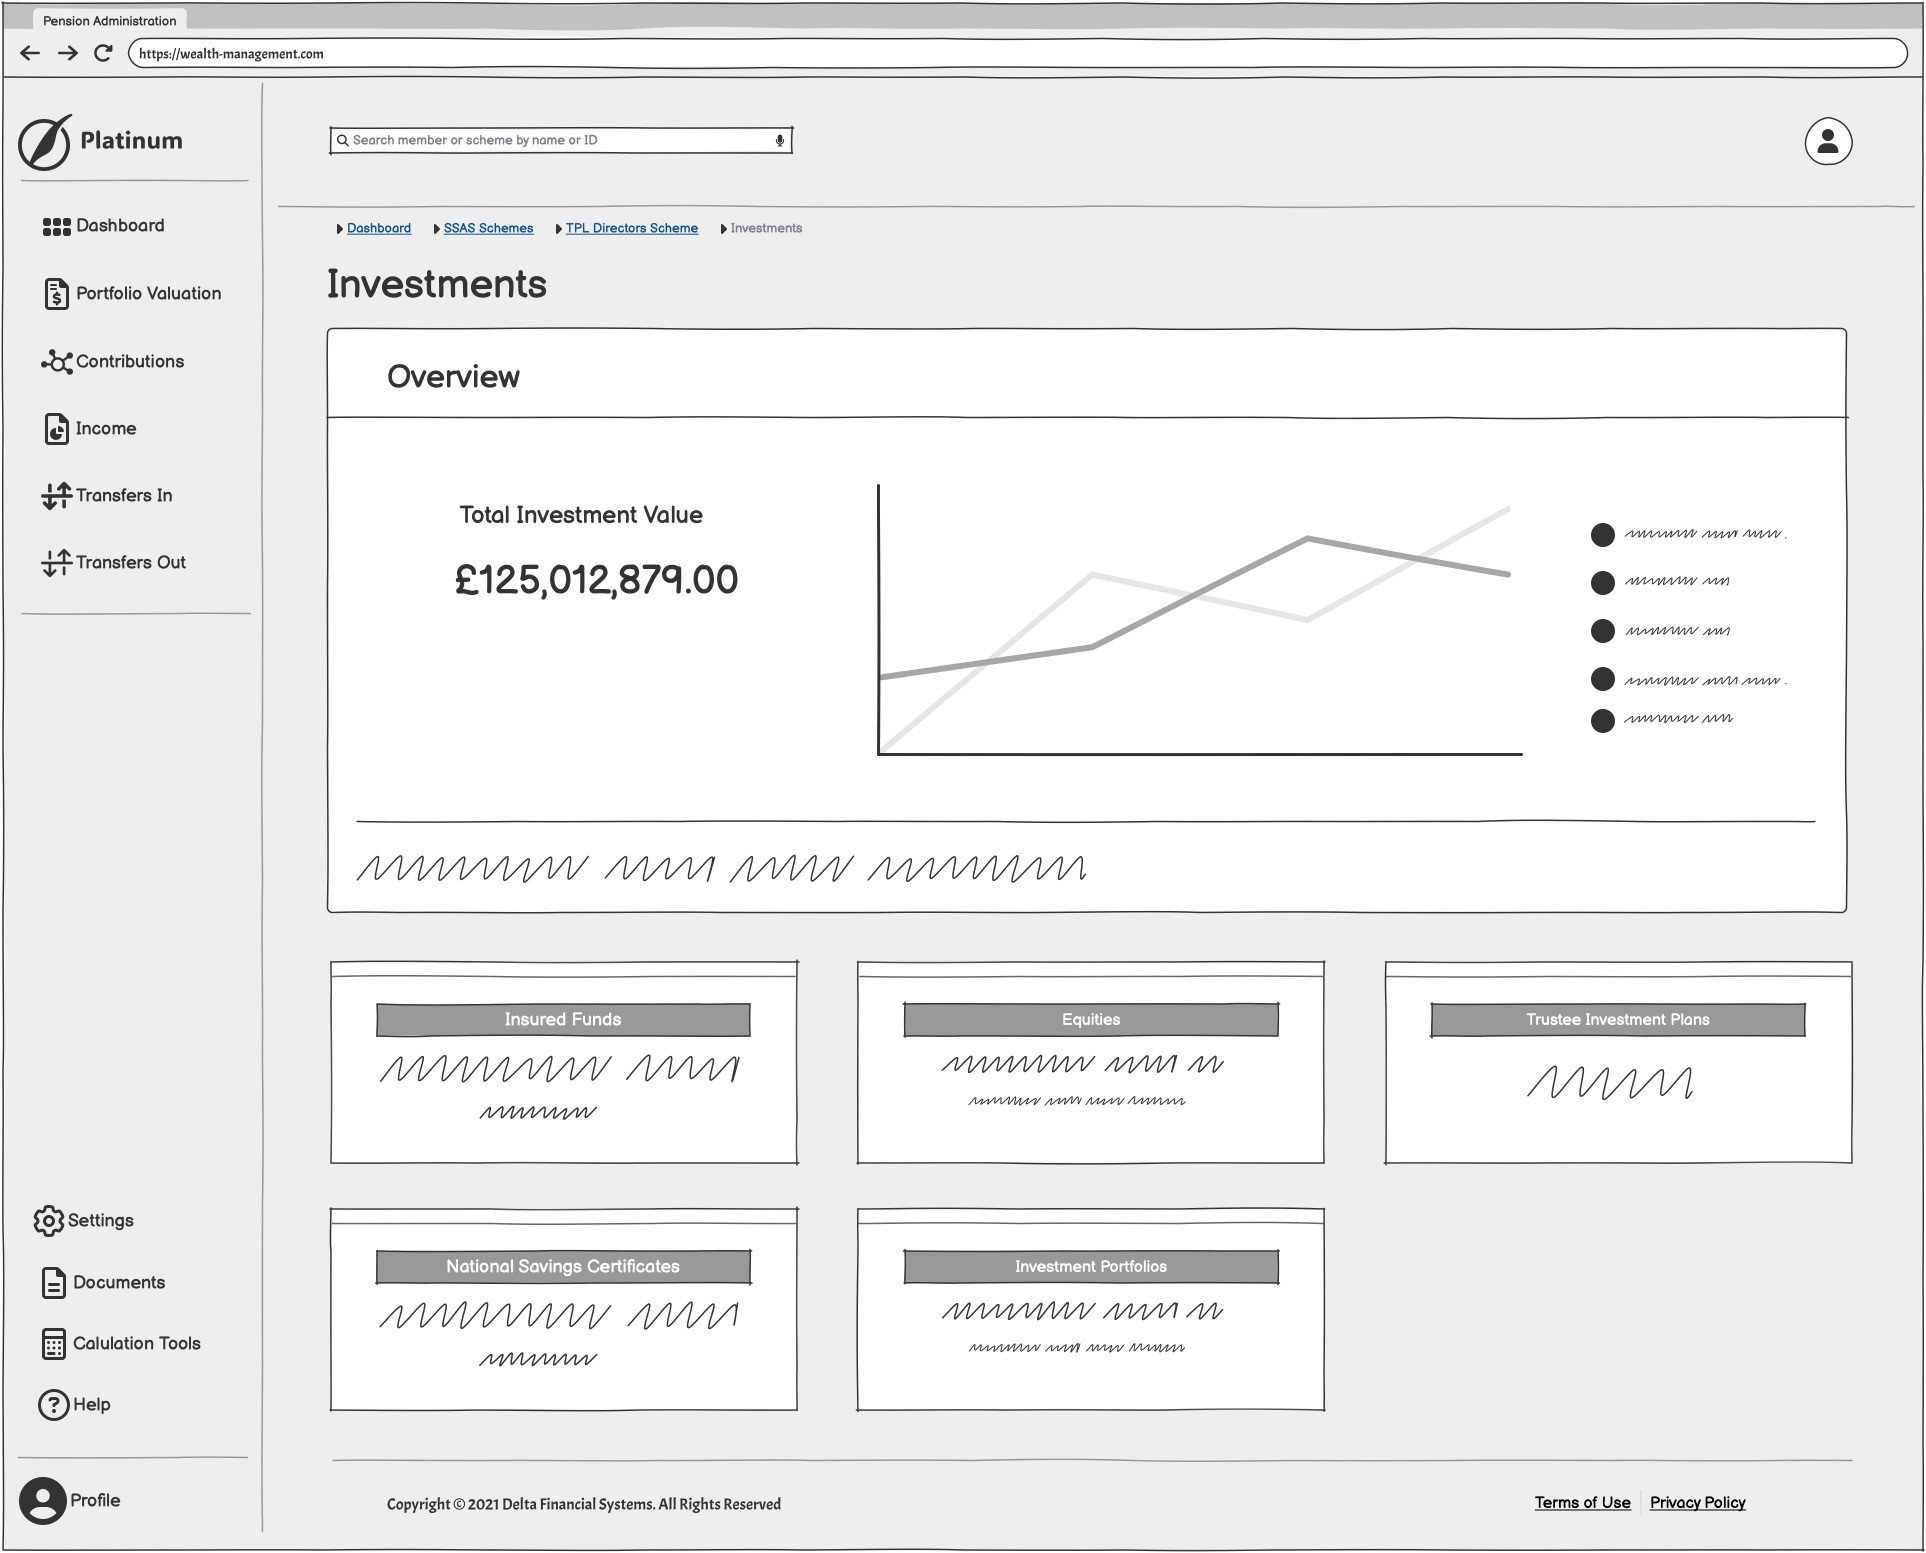The image size is (1926, 1553).
Task: Open Transfers Out menu item
Action: point(130,563)
